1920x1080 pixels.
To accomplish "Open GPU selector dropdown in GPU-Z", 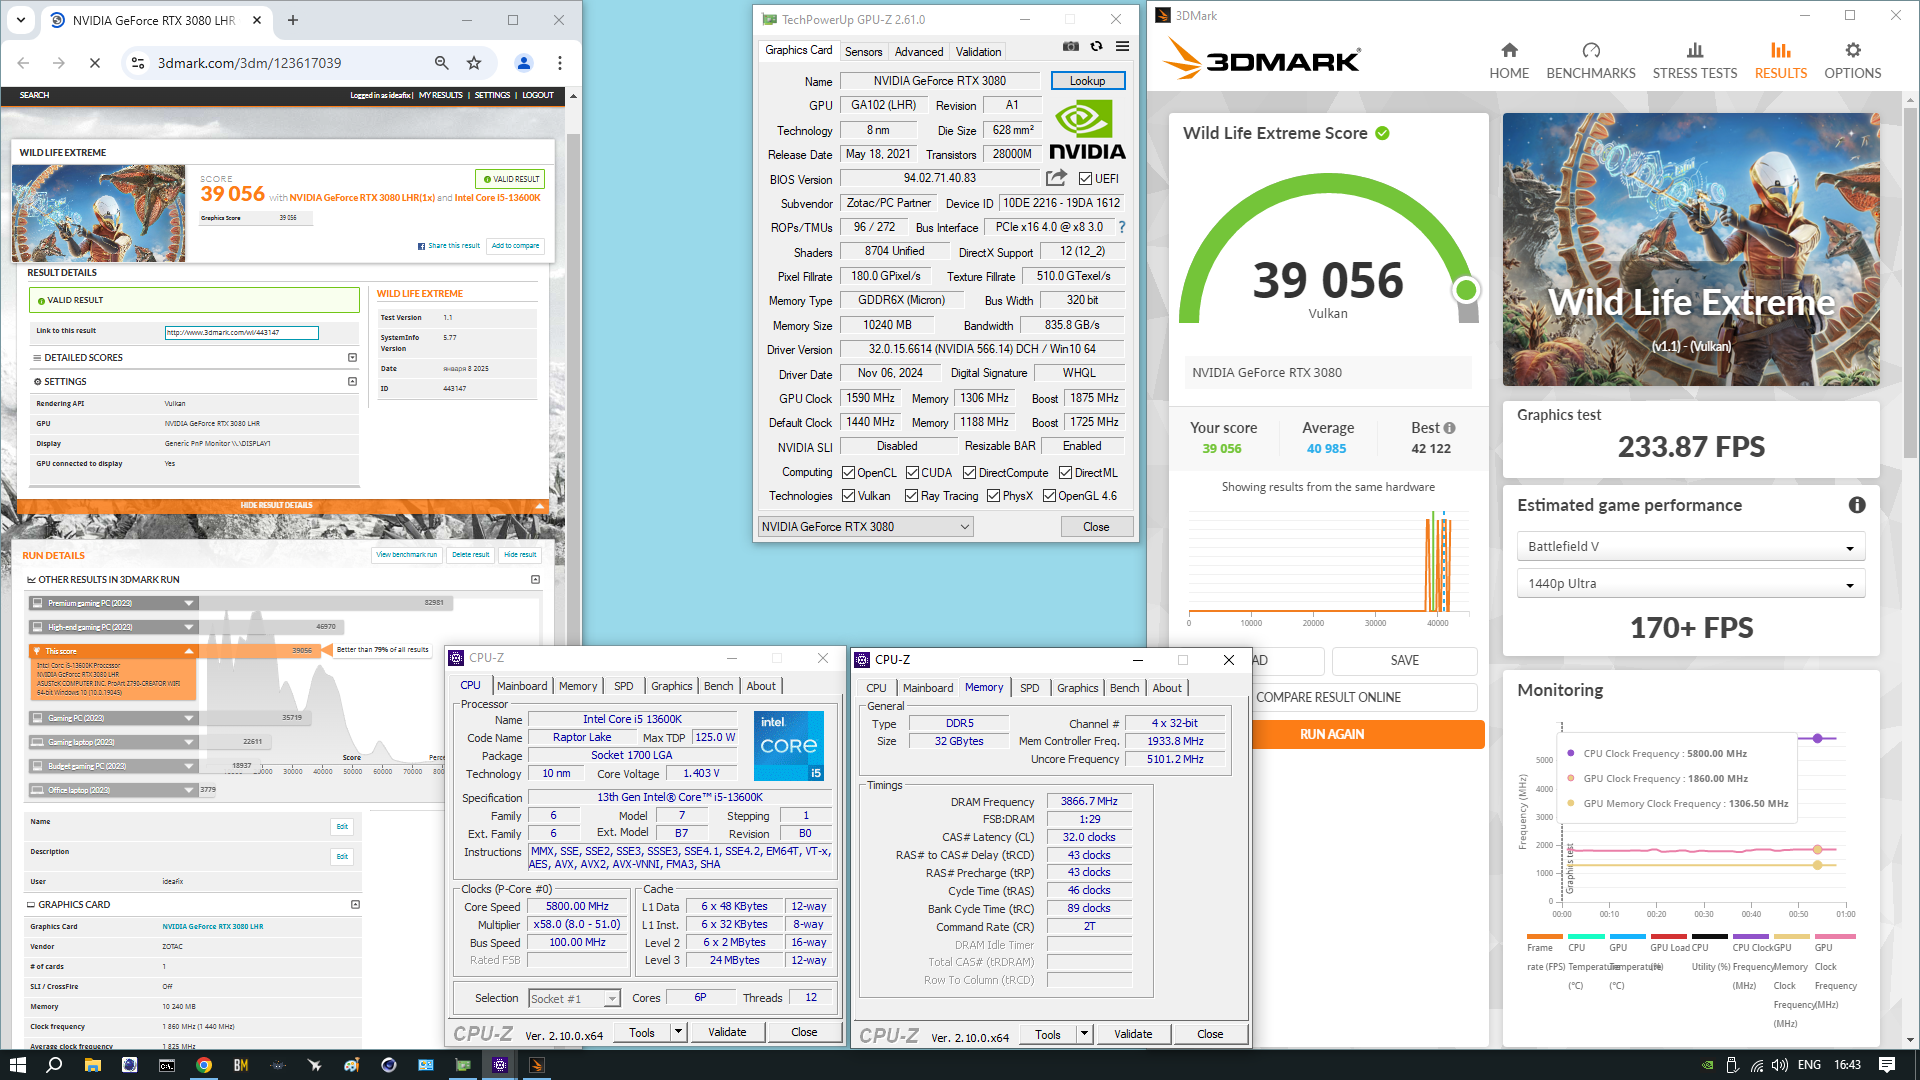I will 865,527.
